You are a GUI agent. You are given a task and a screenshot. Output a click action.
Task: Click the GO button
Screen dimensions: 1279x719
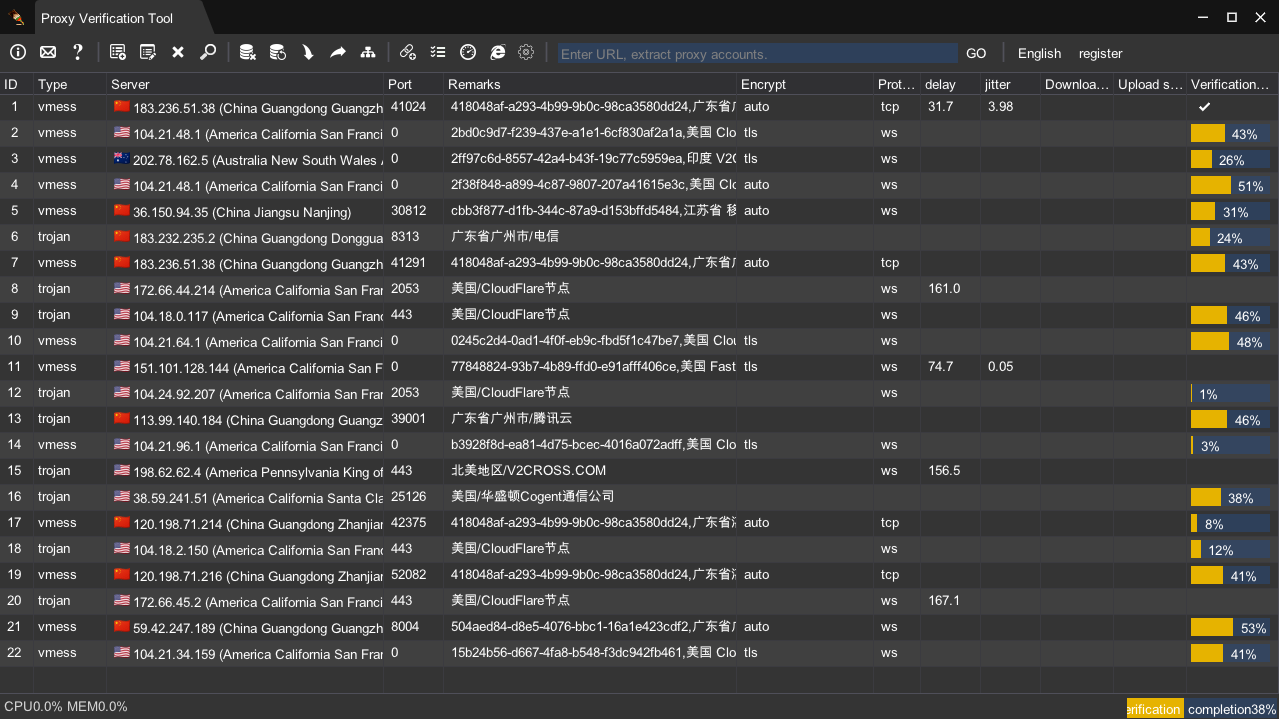click(976, 53)
